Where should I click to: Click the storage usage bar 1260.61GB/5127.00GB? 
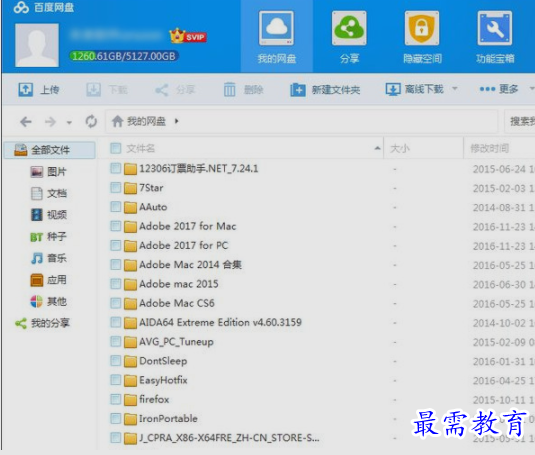(x=124, y=56)
